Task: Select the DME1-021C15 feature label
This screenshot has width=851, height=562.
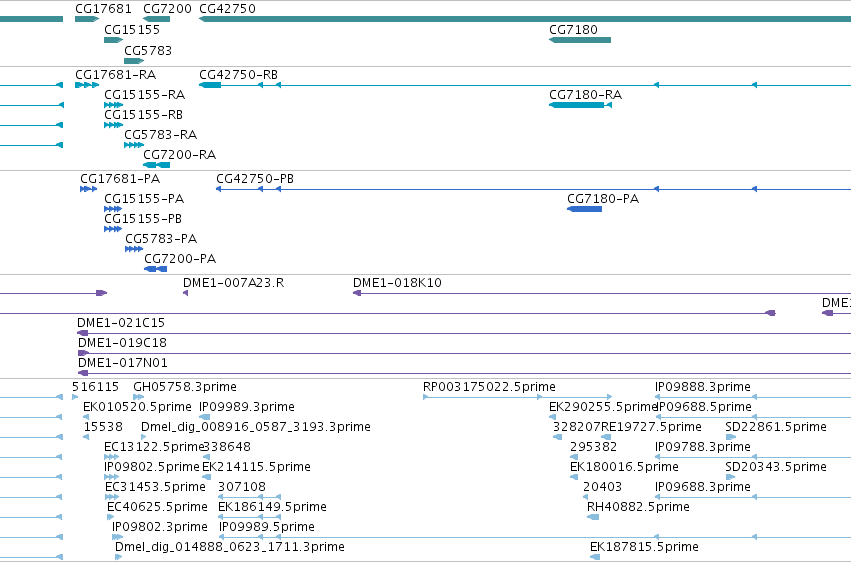Action: click(x=121, y=323)
